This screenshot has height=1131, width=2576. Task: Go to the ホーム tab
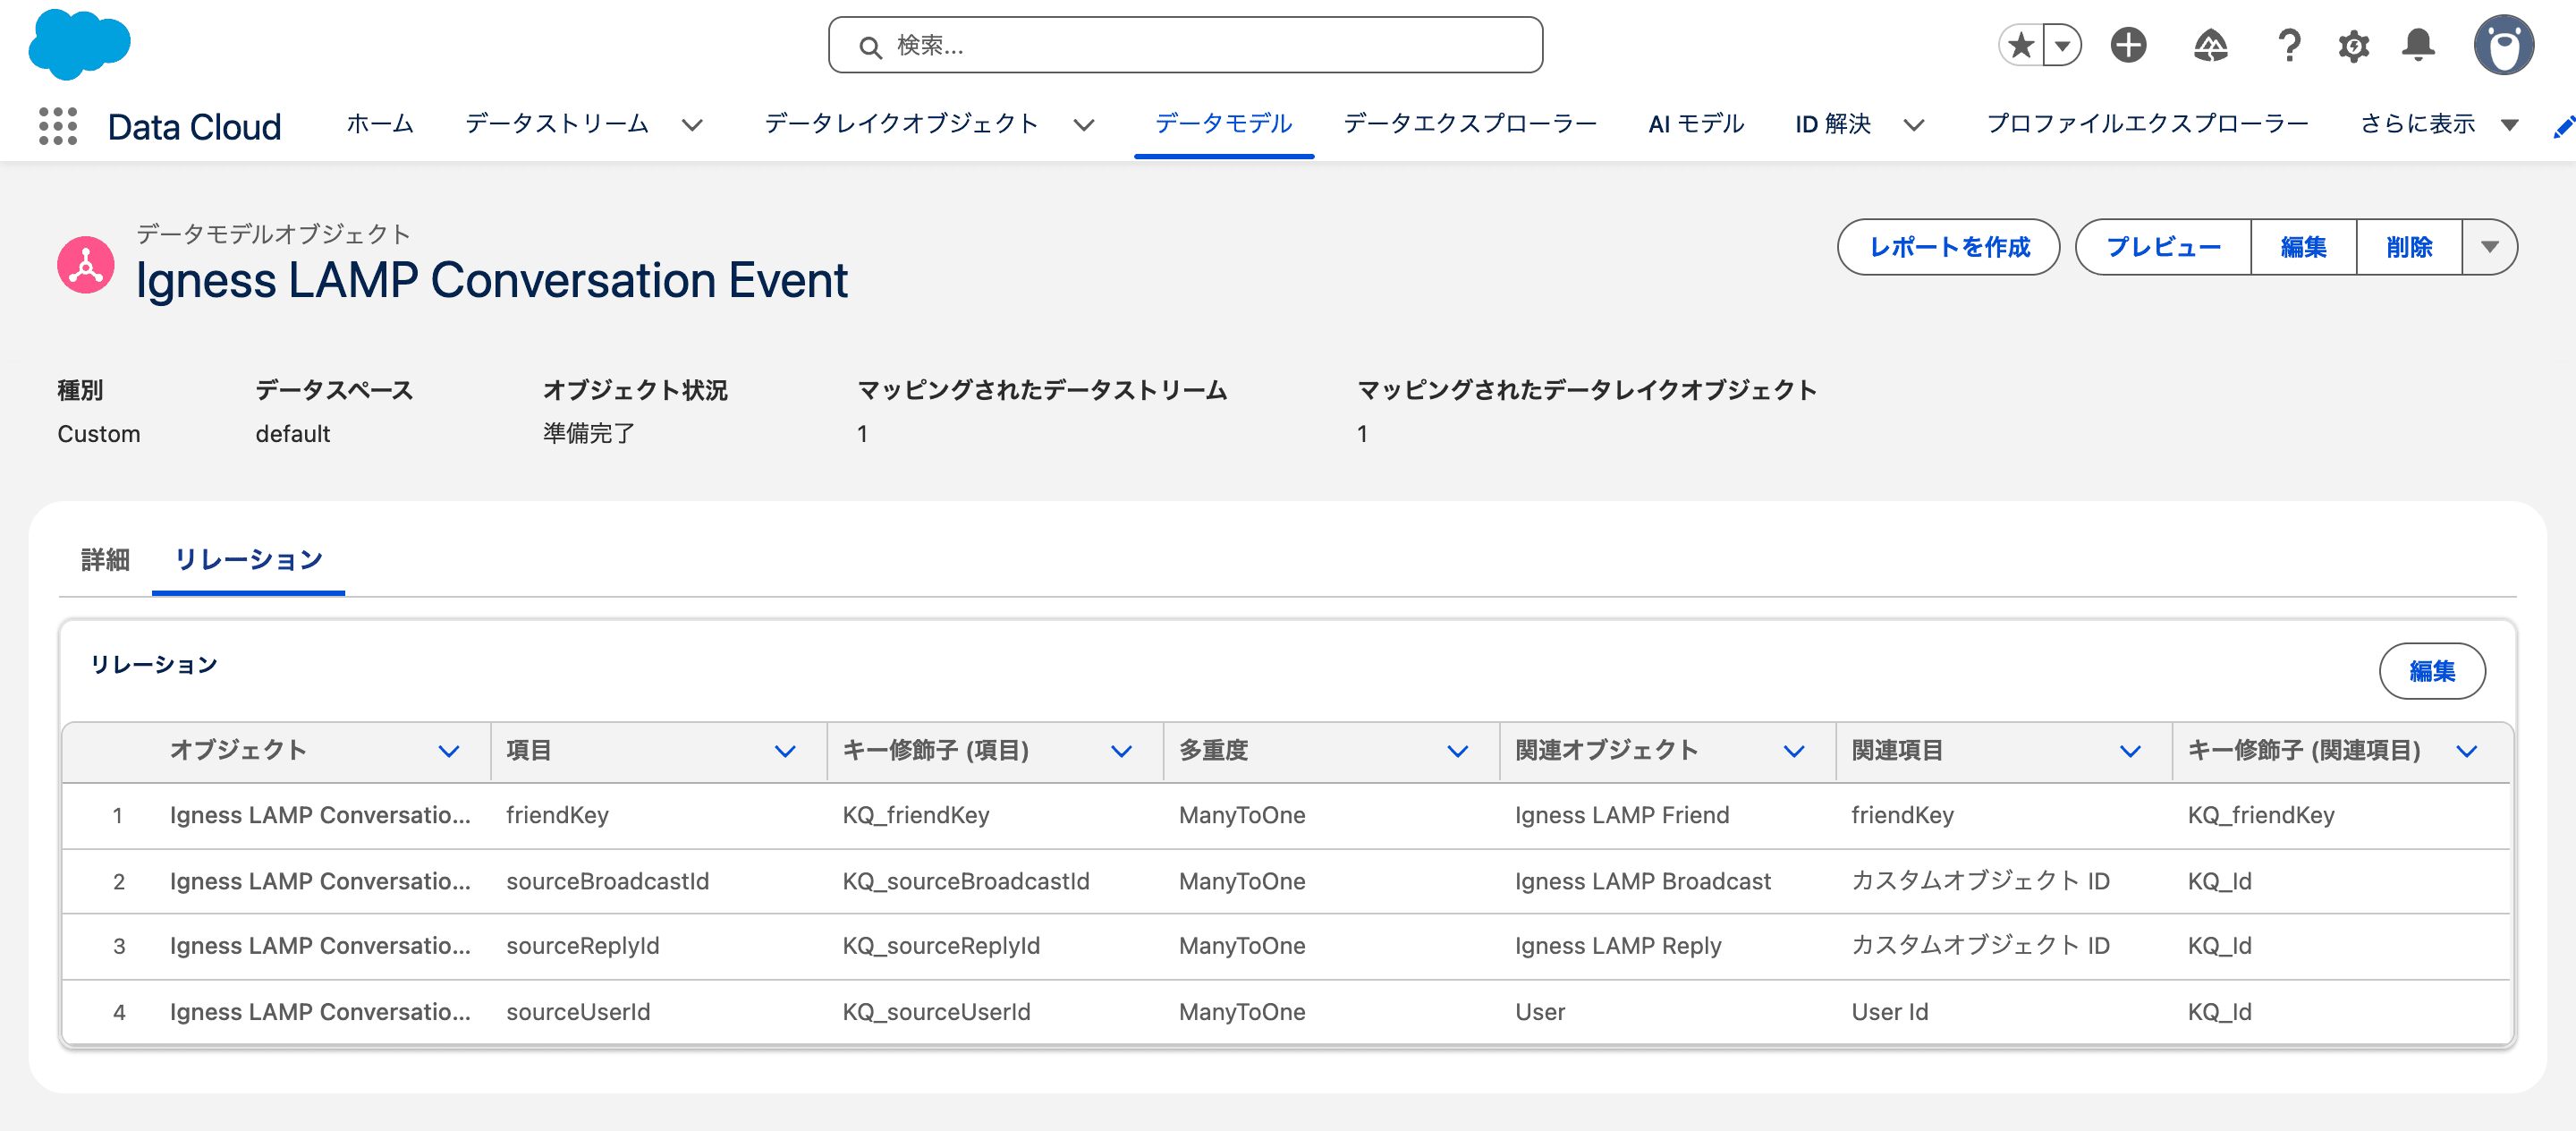[x=380, y=124]
